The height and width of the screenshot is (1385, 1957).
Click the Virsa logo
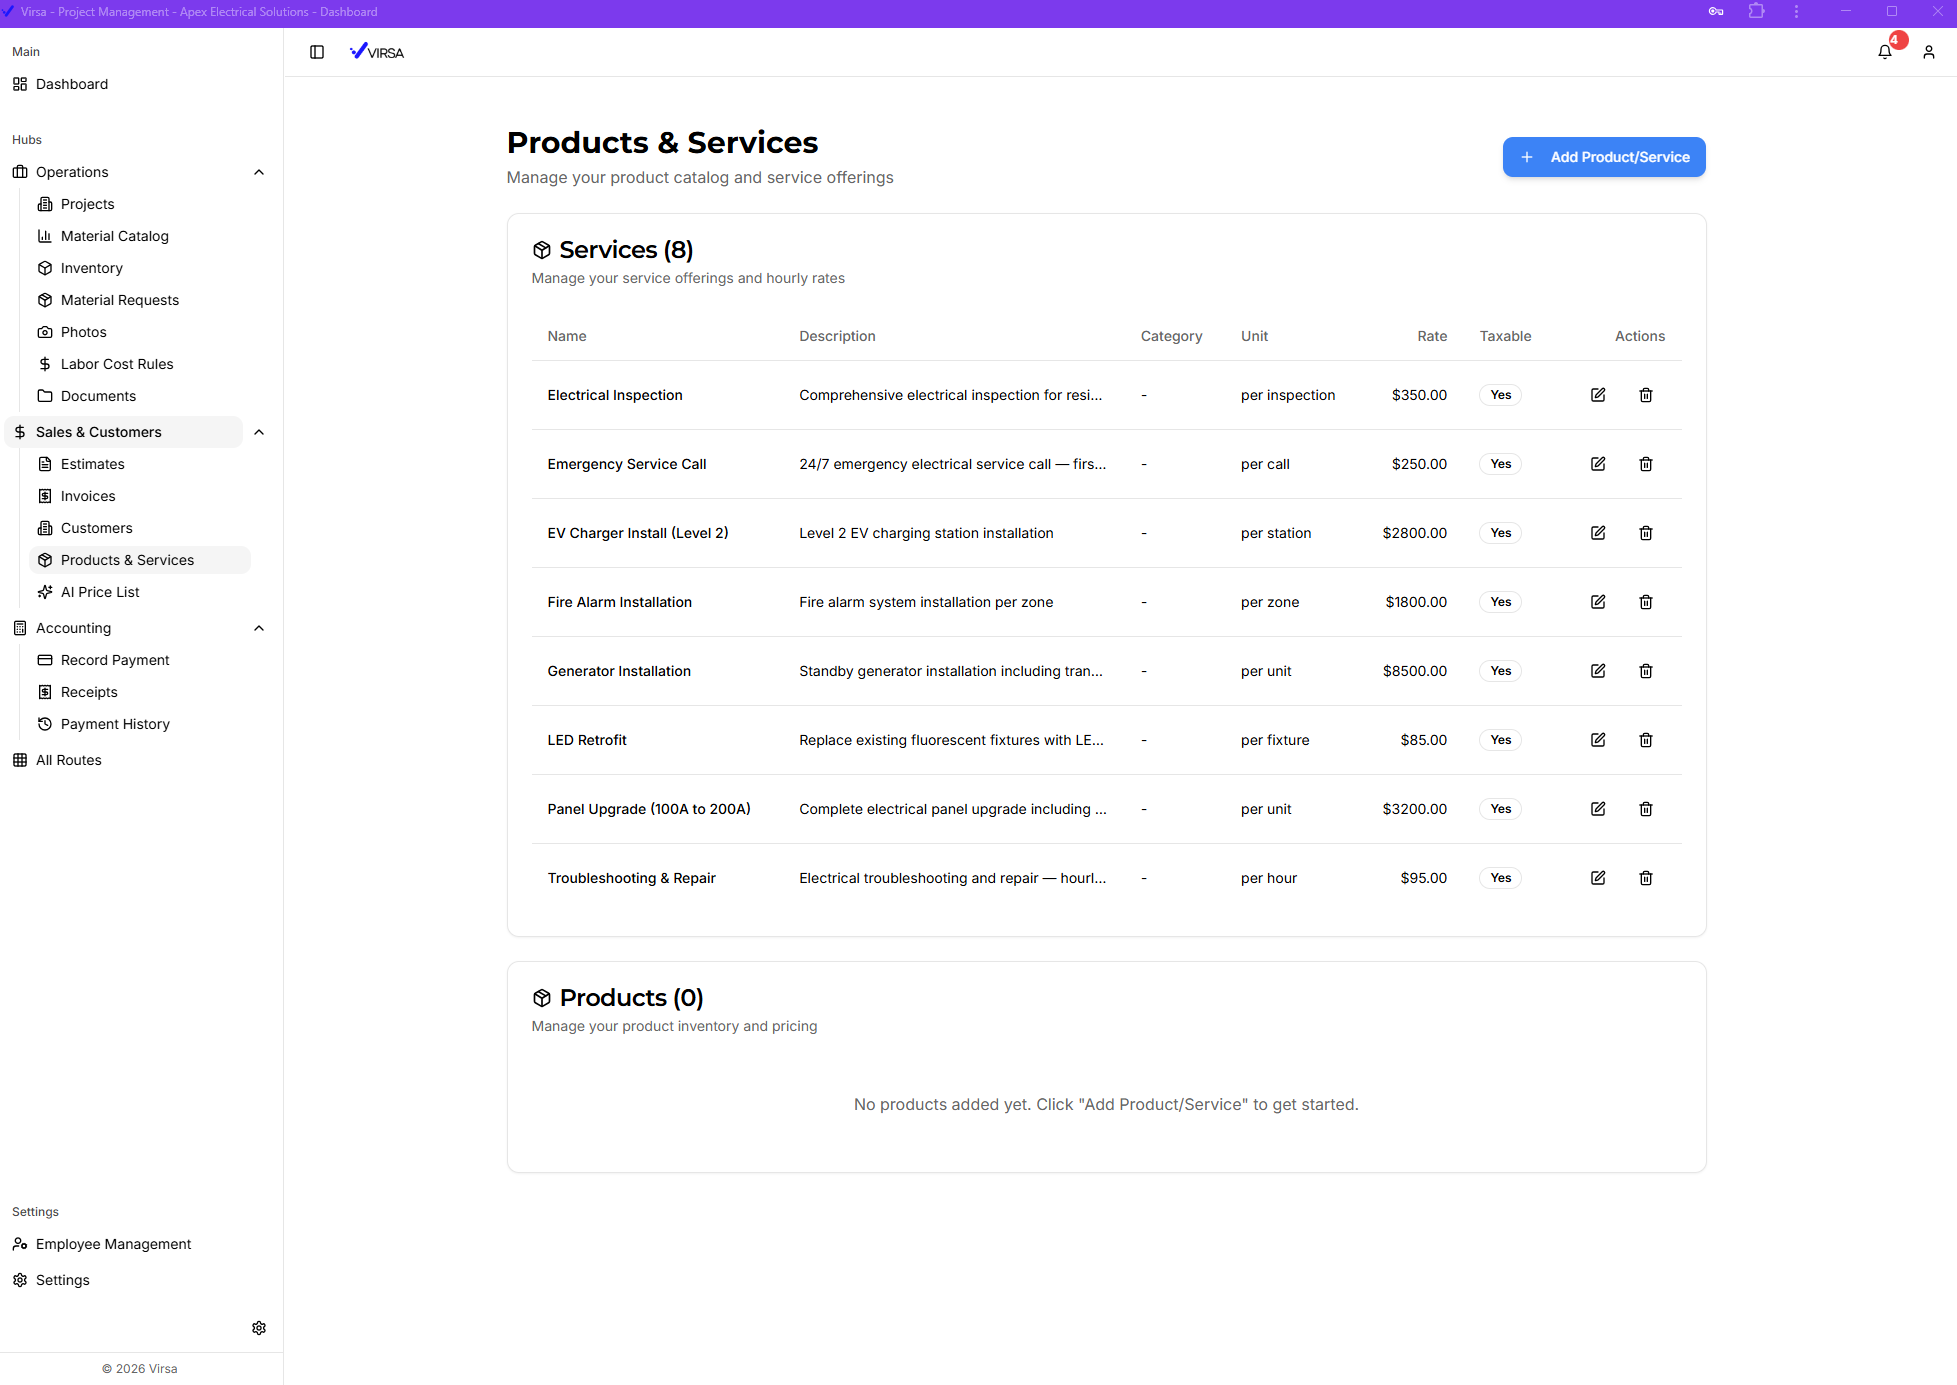[377, 52]
